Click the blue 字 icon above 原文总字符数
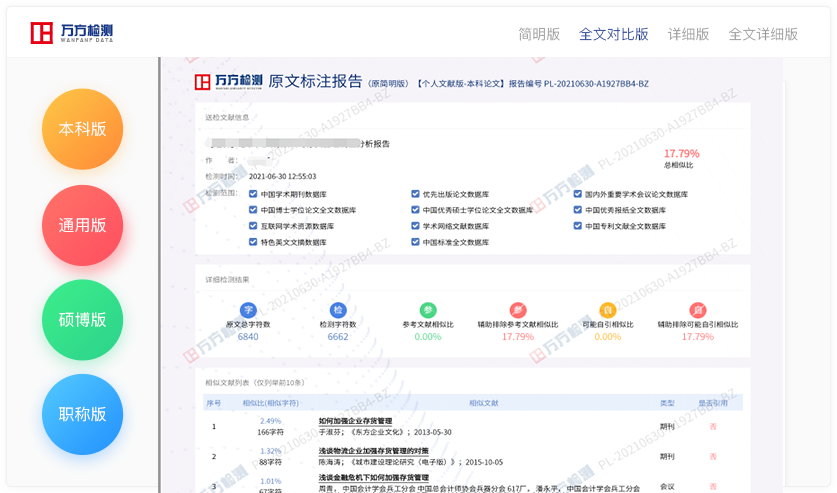Viewport: 837px width, 493px height. click(x=248, y=310)
